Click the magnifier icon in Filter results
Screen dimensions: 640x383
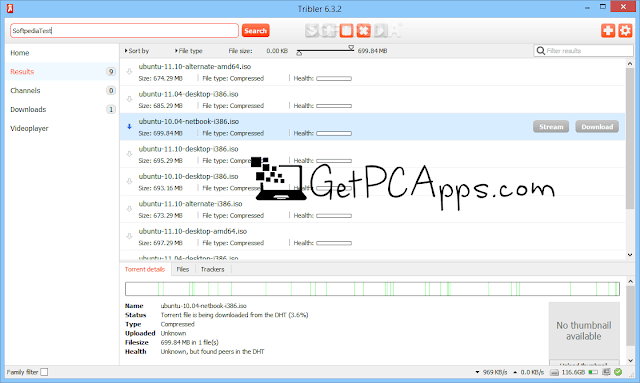pyautogui.click(x=540, y=51)
